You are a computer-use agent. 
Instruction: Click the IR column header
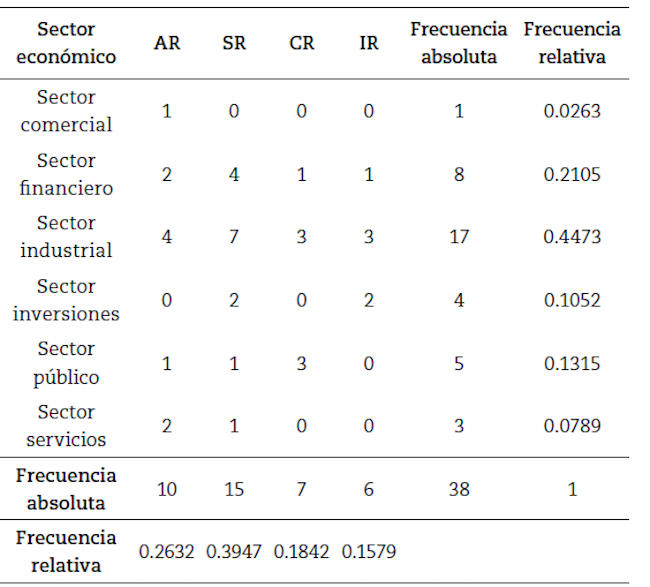369,44
